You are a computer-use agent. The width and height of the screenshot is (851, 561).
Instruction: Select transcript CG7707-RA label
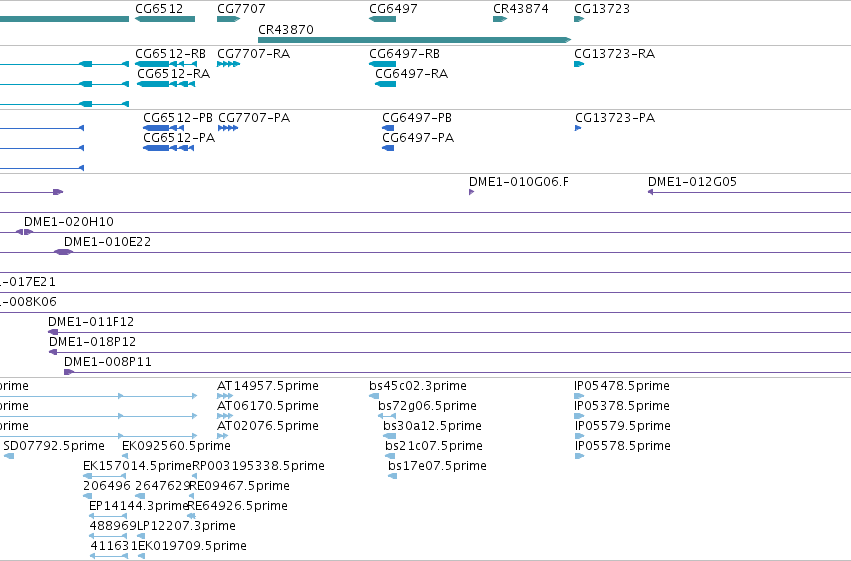(x=253, y=54)
